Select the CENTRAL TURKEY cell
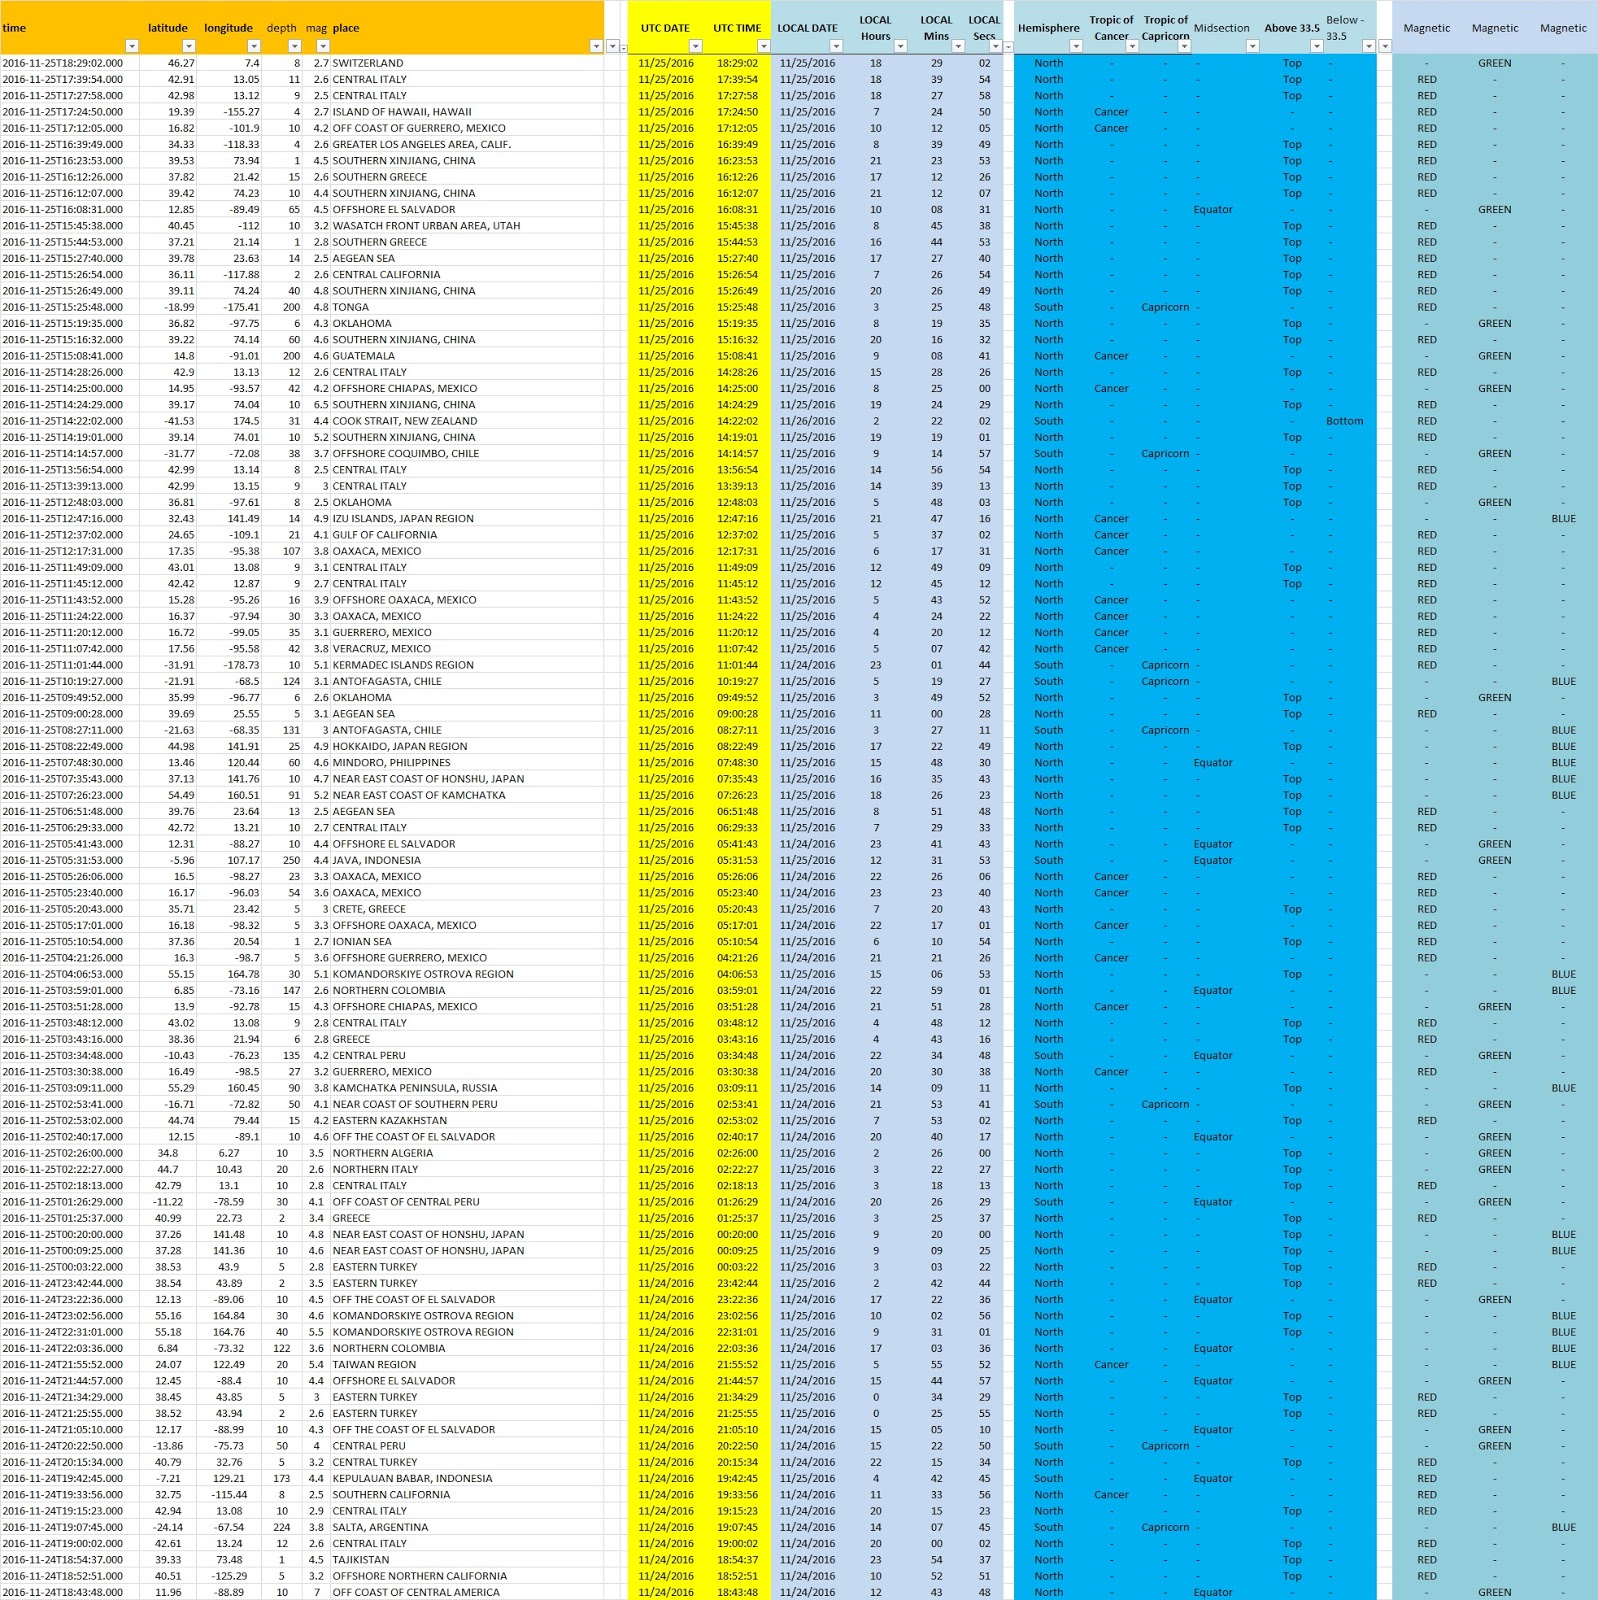The height and width of the screenshot is (1600, 1598). click(466, 1462)
